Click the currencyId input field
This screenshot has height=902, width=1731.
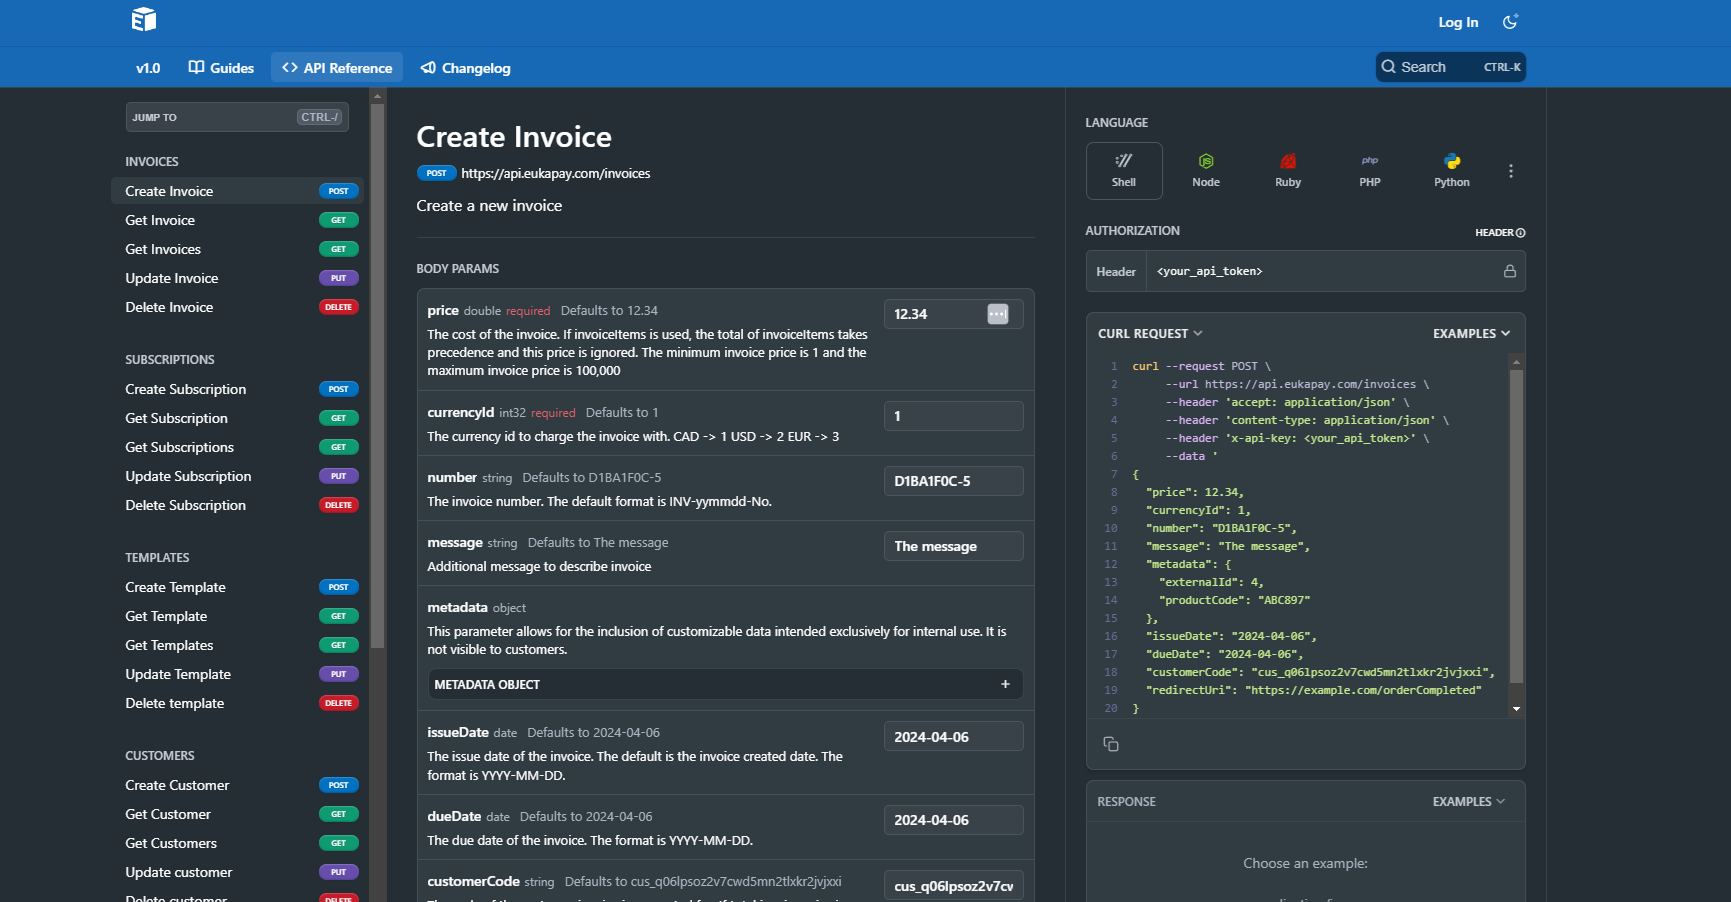[954, 416]
